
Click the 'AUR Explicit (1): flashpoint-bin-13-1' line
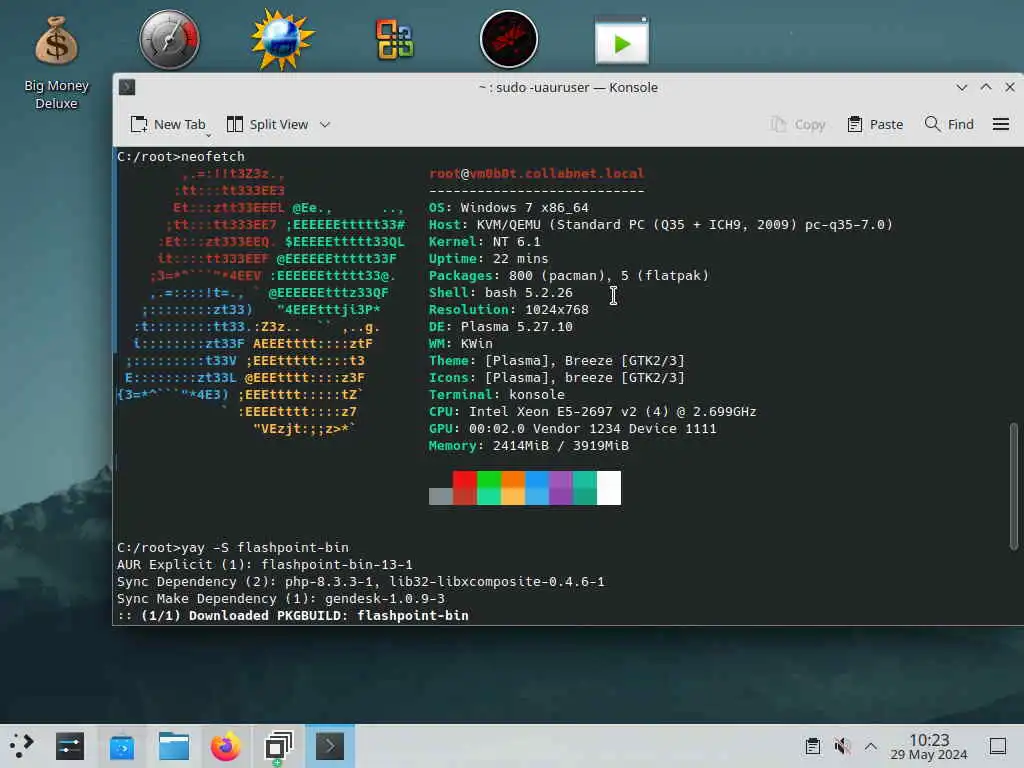pyautogui.click(x=265, y=564)
